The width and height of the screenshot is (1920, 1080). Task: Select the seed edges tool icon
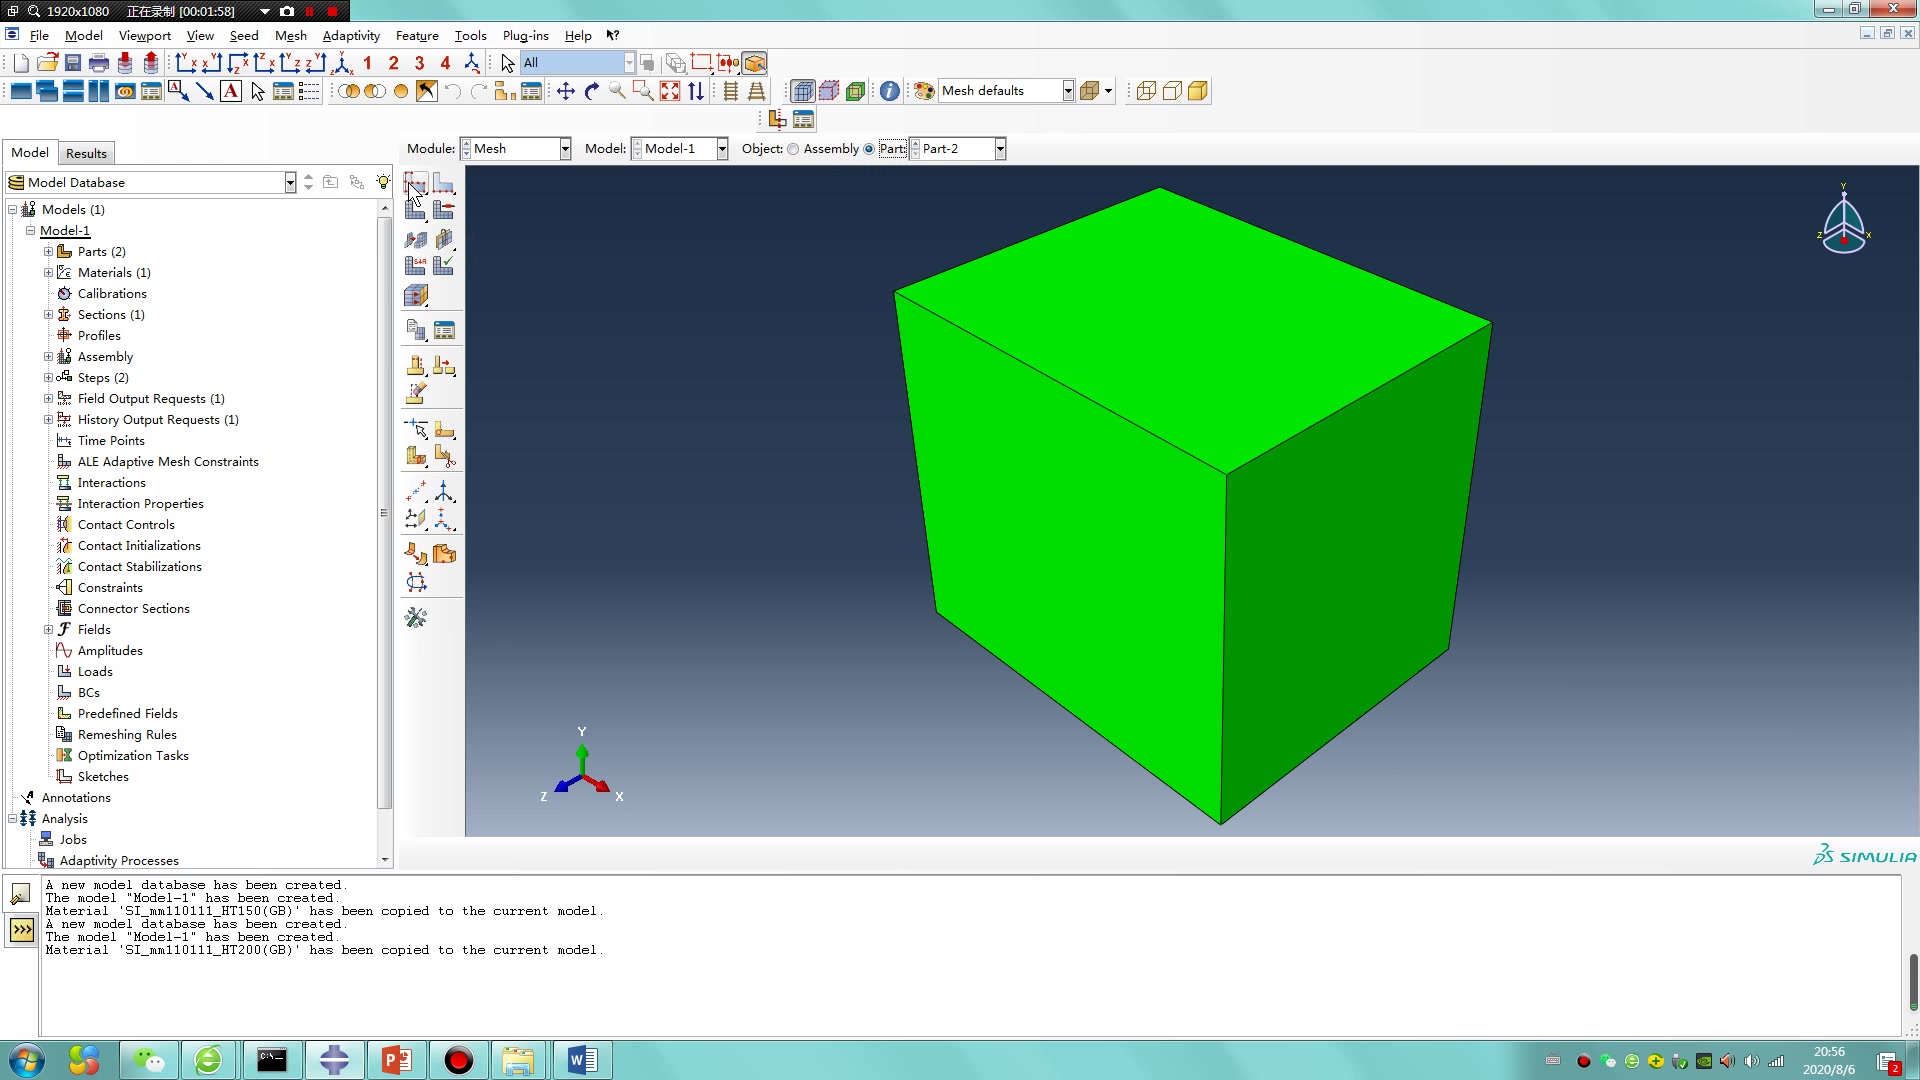[x=443, y=185]
